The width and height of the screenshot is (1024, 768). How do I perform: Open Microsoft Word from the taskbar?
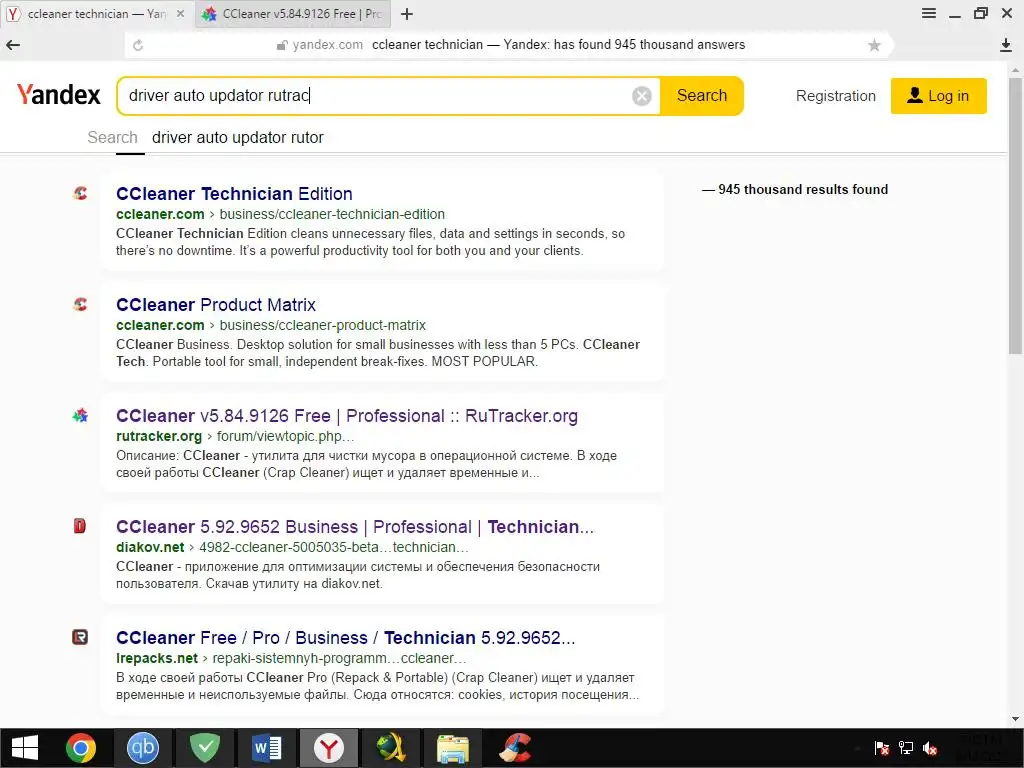coord(267,748)
